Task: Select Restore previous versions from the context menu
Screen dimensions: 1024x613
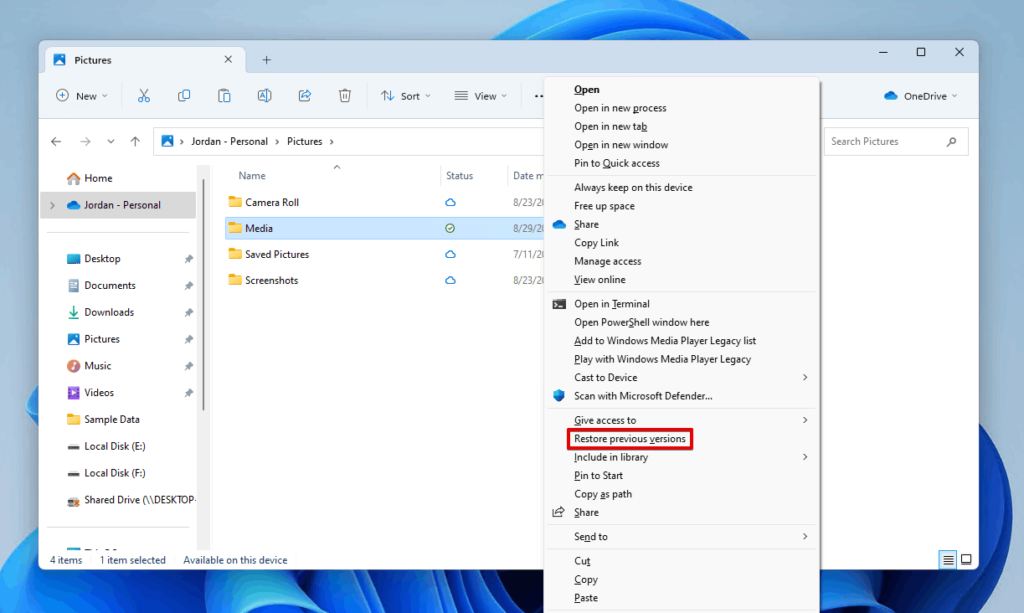Action: coord(630,439)
